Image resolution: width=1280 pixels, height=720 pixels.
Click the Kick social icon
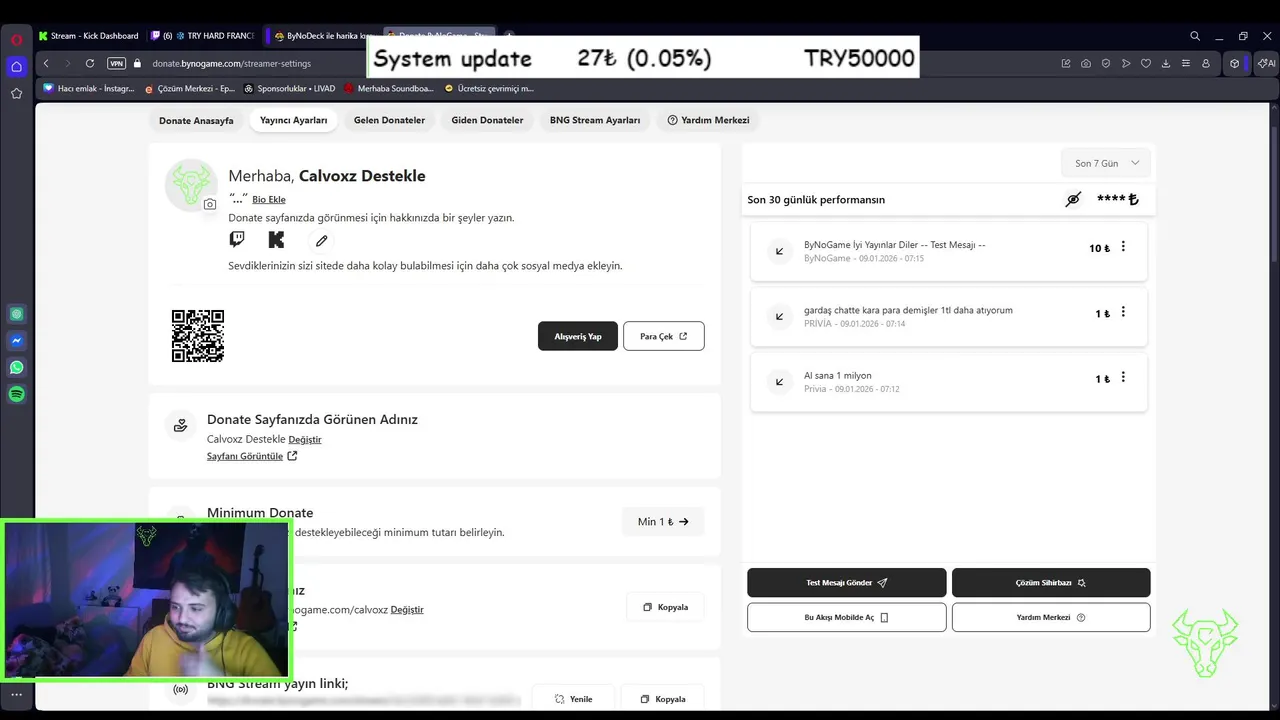(x=276, y=239)
